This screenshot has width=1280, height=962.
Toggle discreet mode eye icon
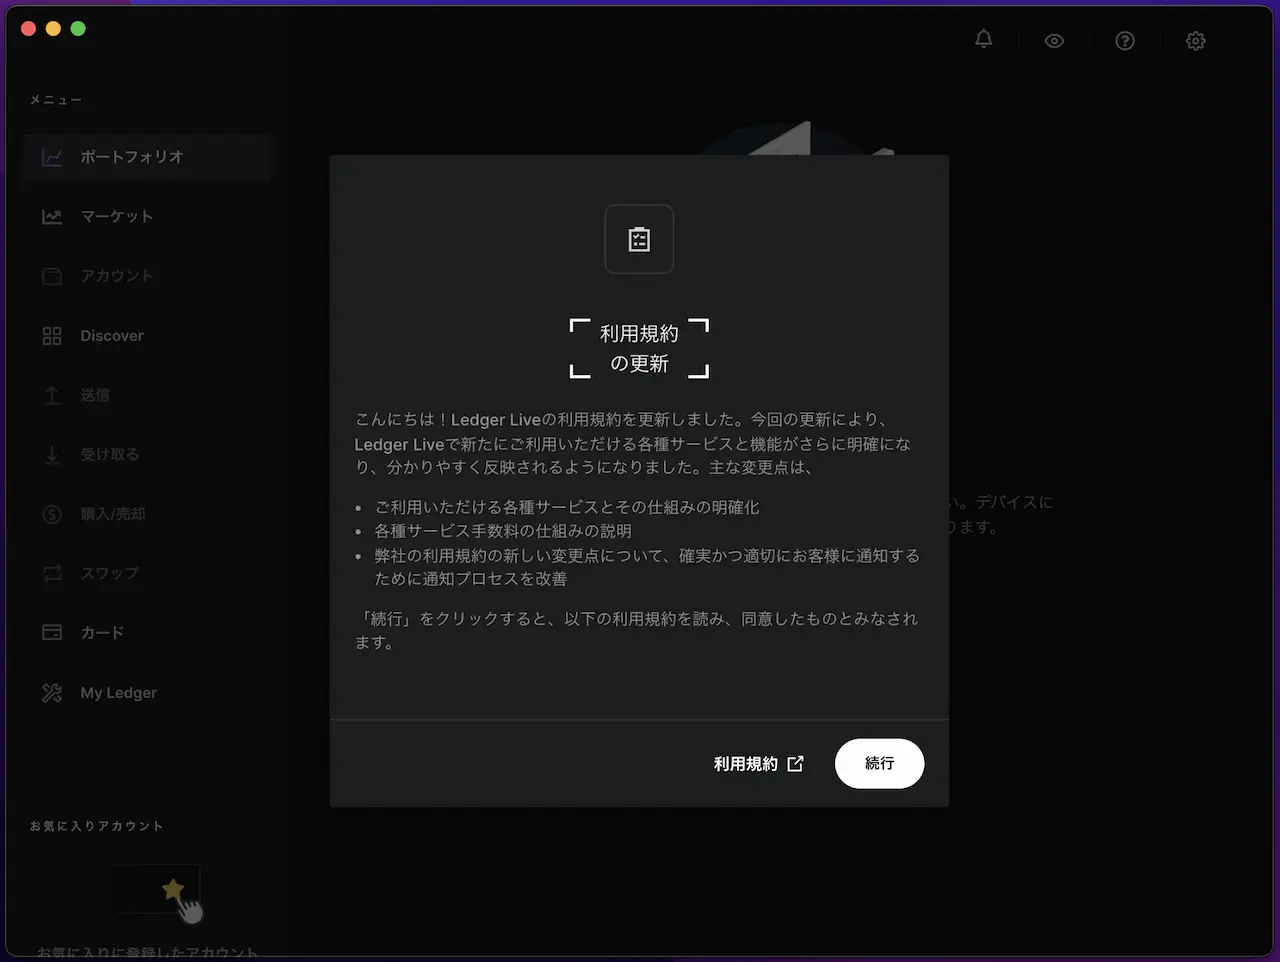point(1054,41)
